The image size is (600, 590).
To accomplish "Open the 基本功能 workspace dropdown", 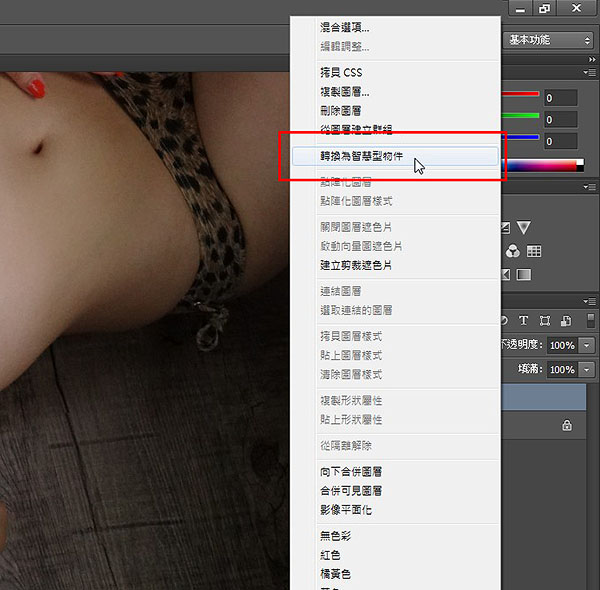I will coord(548,40).
